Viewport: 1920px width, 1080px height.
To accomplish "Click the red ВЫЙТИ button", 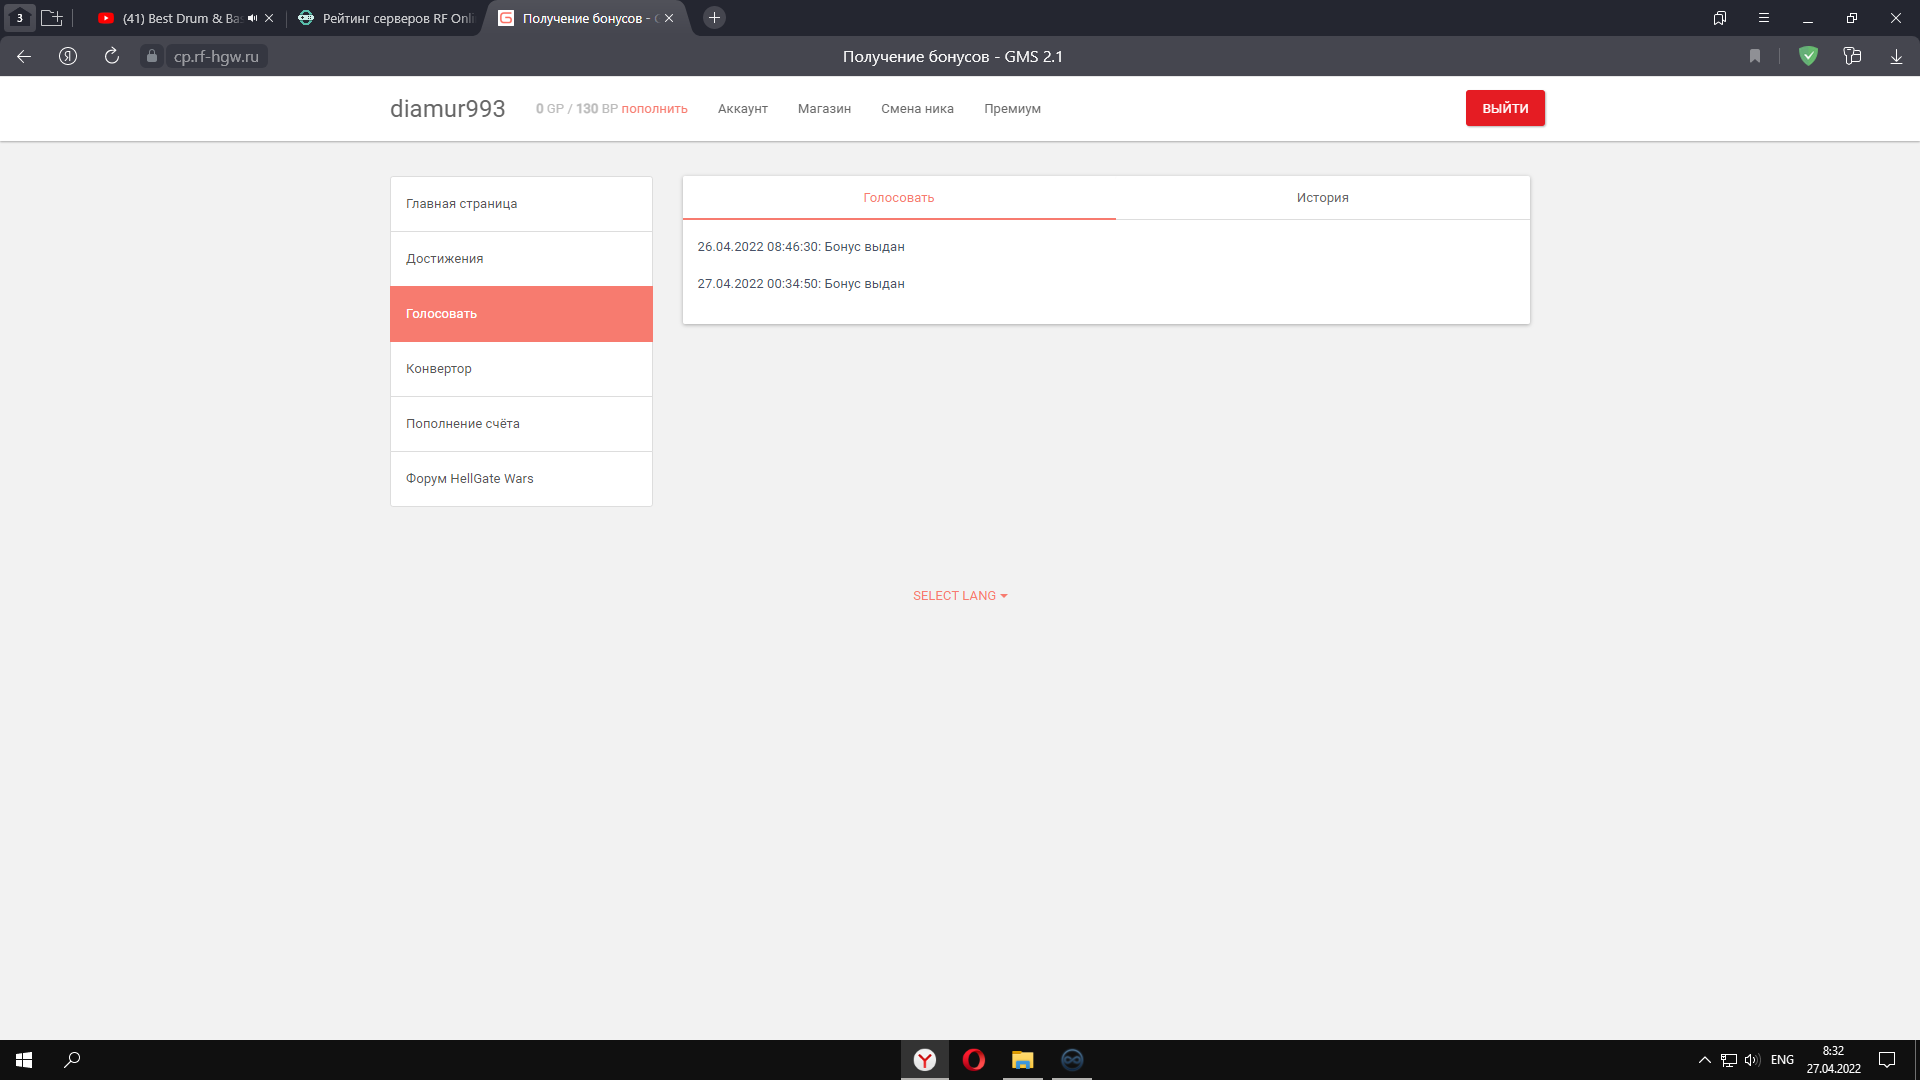I will click(x=1505, y=108).
